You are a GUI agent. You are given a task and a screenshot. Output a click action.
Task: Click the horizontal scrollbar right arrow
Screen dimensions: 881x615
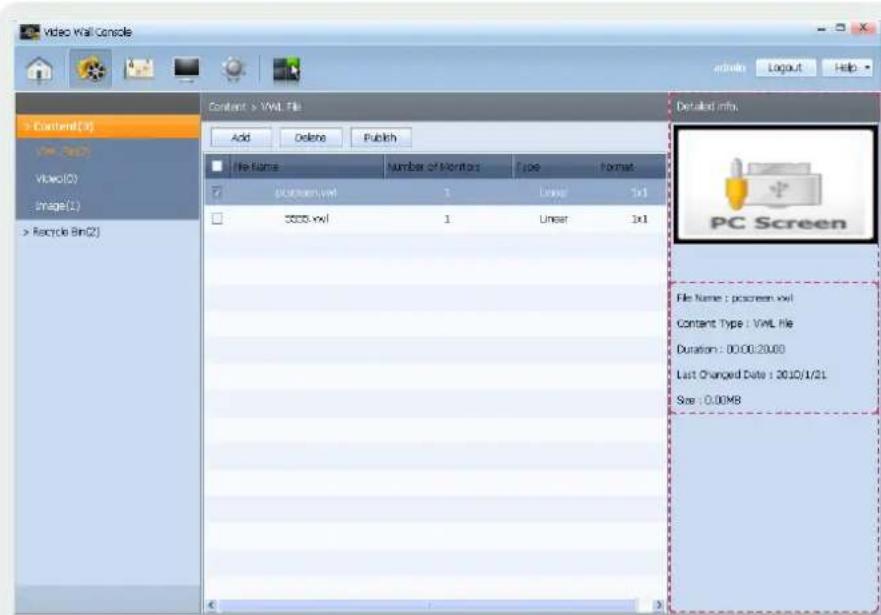(659, 605)
